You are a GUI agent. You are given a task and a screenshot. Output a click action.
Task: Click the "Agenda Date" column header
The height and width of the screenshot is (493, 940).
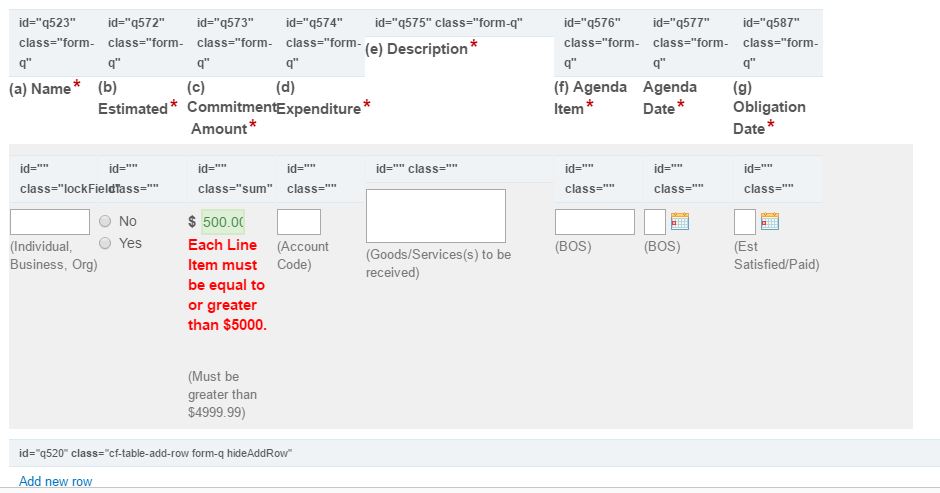point(670,98)
